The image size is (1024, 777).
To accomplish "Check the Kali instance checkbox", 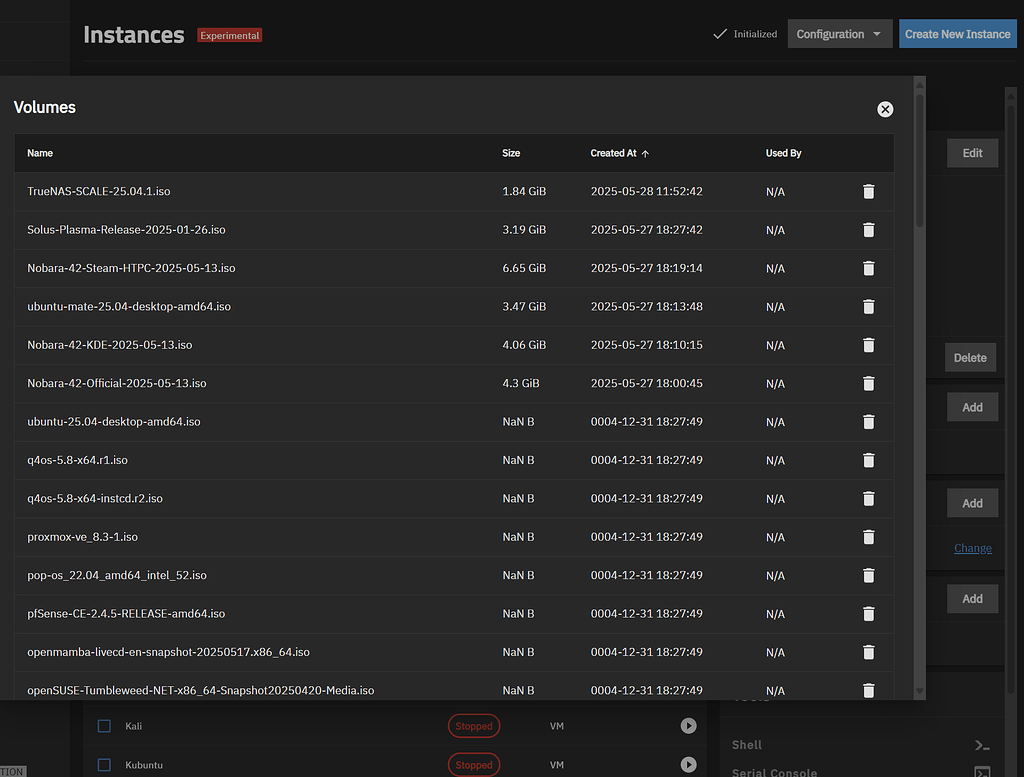I will coord(104,726).
